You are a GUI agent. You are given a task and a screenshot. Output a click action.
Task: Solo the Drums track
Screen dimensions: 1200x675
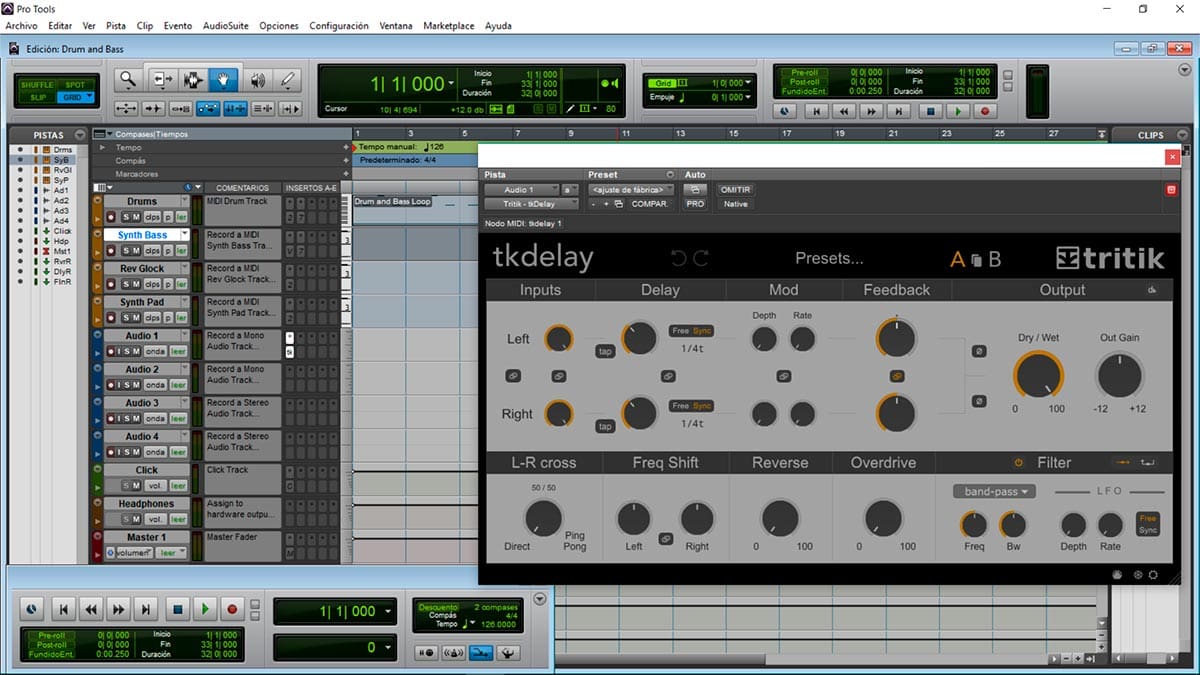point(125,217)
